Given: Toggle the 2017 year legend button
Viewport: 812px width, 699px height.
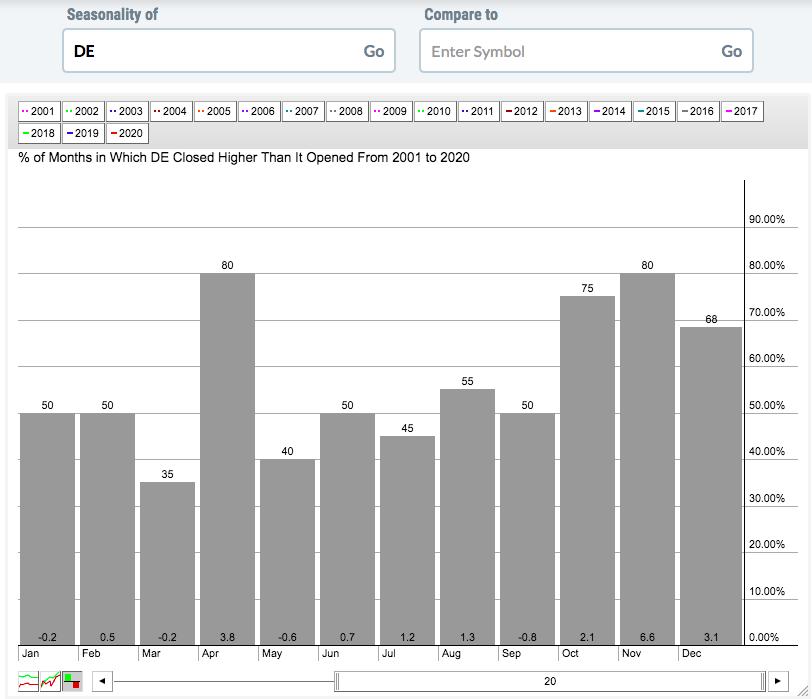Looking at the screenshot, I should (742, 111).
